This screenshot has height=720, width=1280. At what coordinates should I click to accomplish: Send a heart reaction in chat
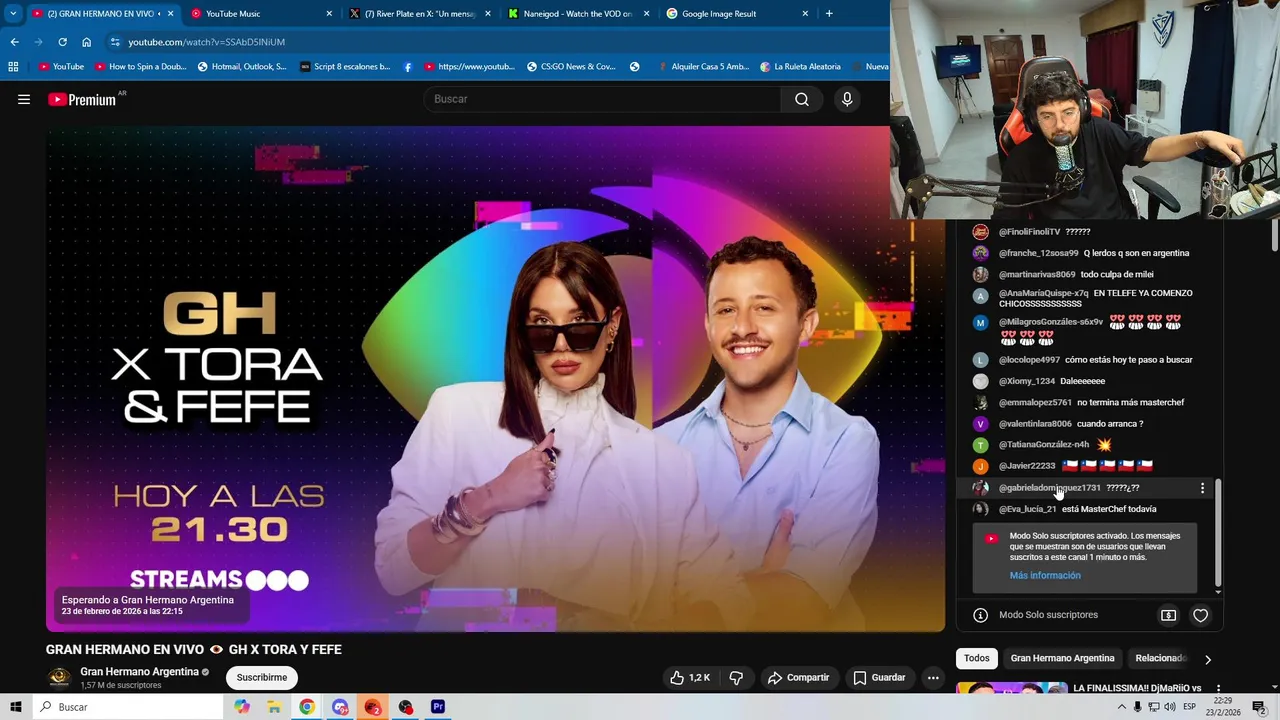[x=1200, y=615]
